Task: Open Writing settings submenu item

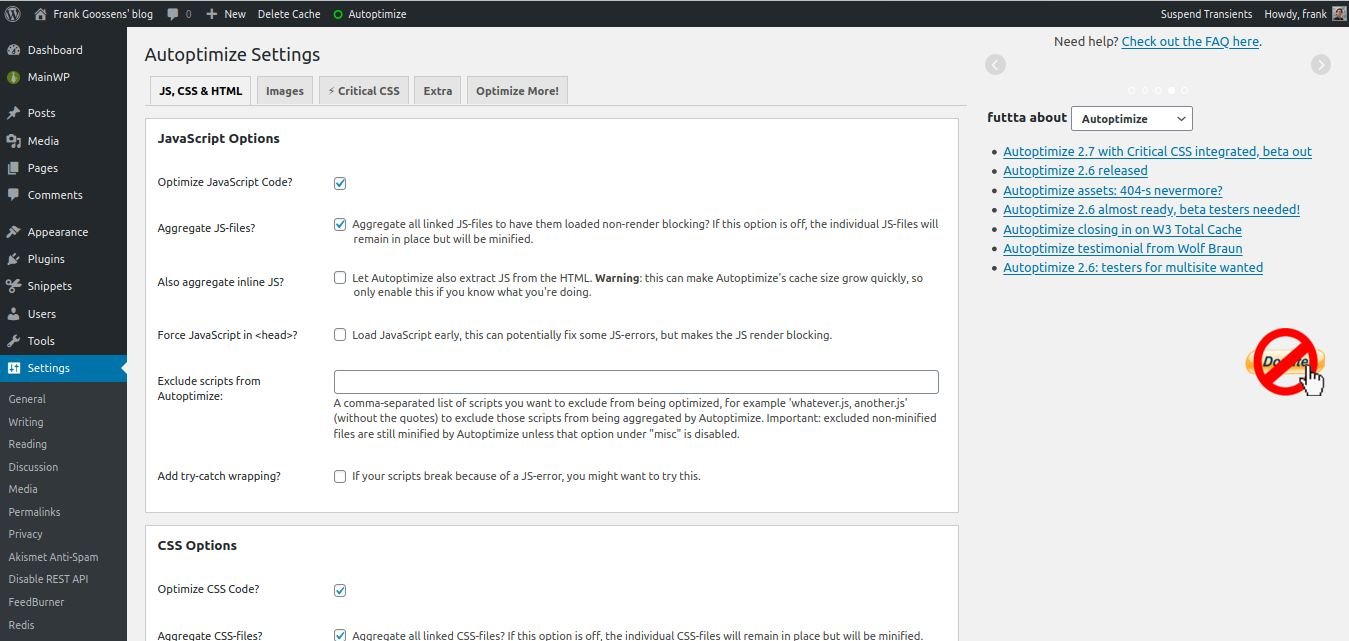Action: [x=26, y=422]
